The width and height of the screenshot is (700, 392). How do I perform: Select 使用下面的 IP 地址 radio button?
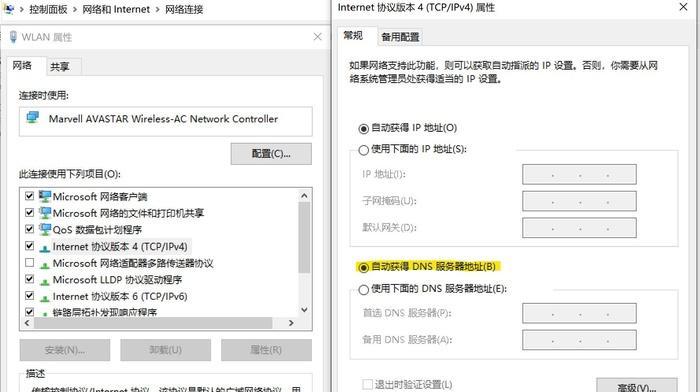point(363,150)
